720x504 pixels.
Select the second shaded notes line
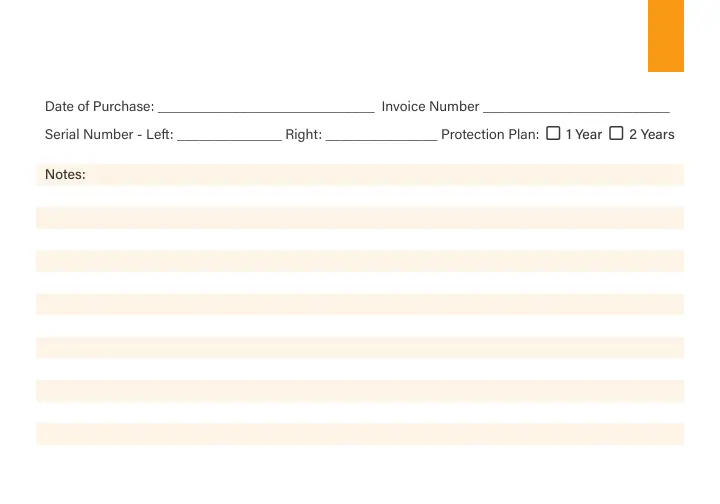point(360,218)
